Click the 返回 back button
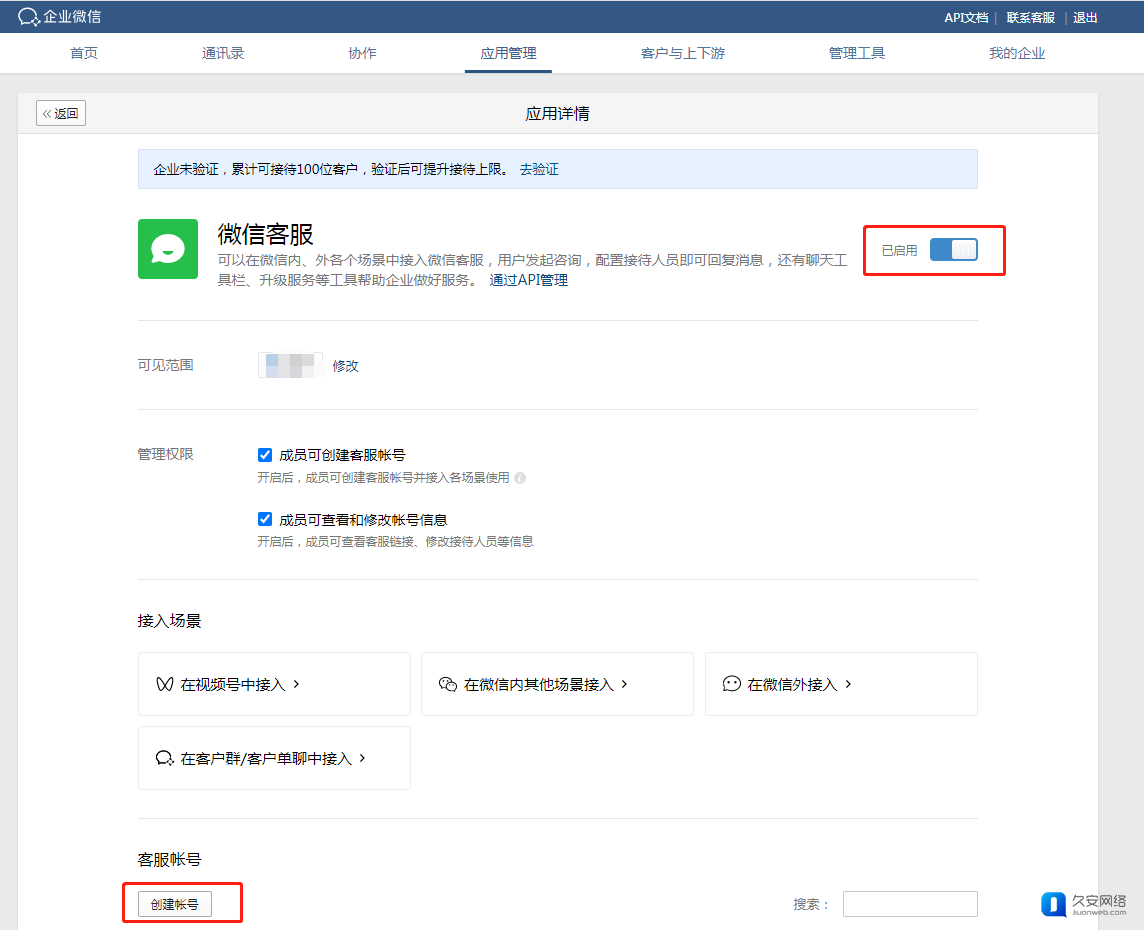This screenshot has height=930, width=1144. coord(61,113)
